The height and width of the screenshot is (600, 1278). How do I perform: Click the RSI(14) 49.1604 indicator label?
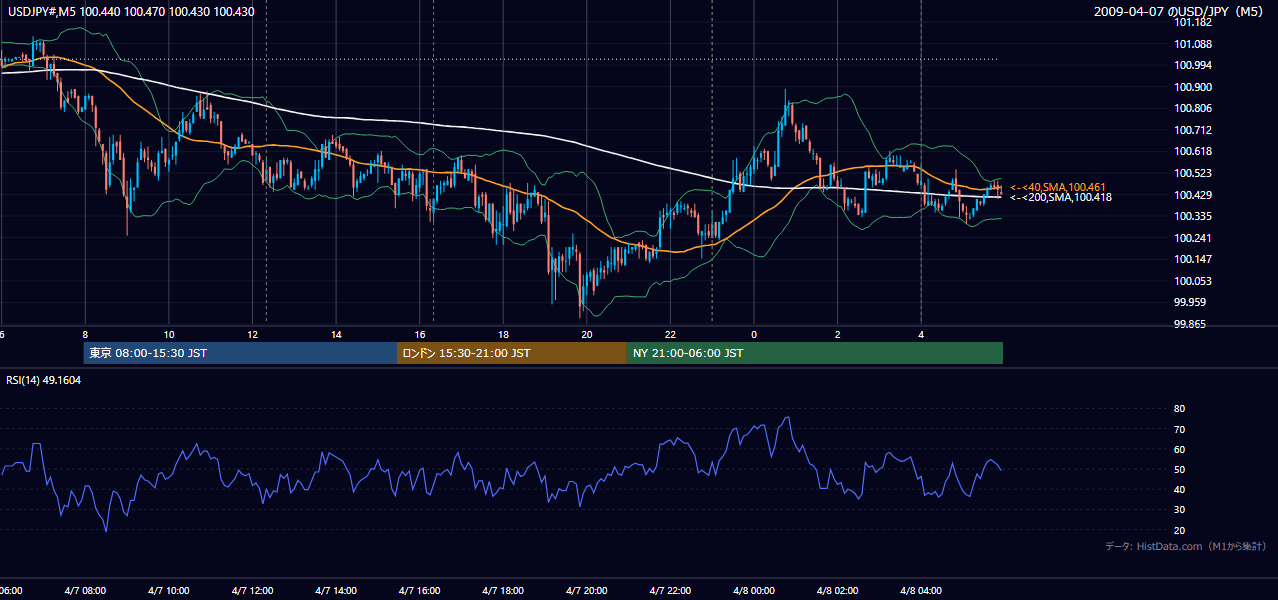[x=44, y=380]
